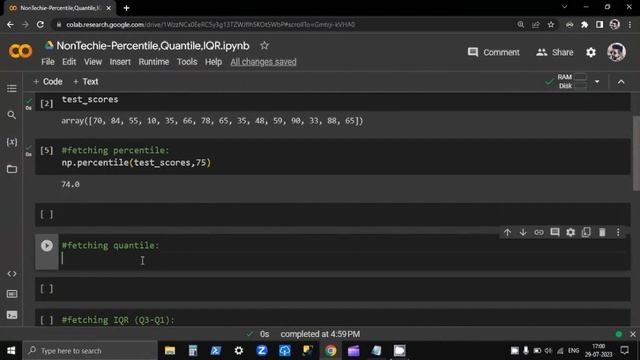Open the user account avatar
Screen dimensions: 640x360
[616, 52]
